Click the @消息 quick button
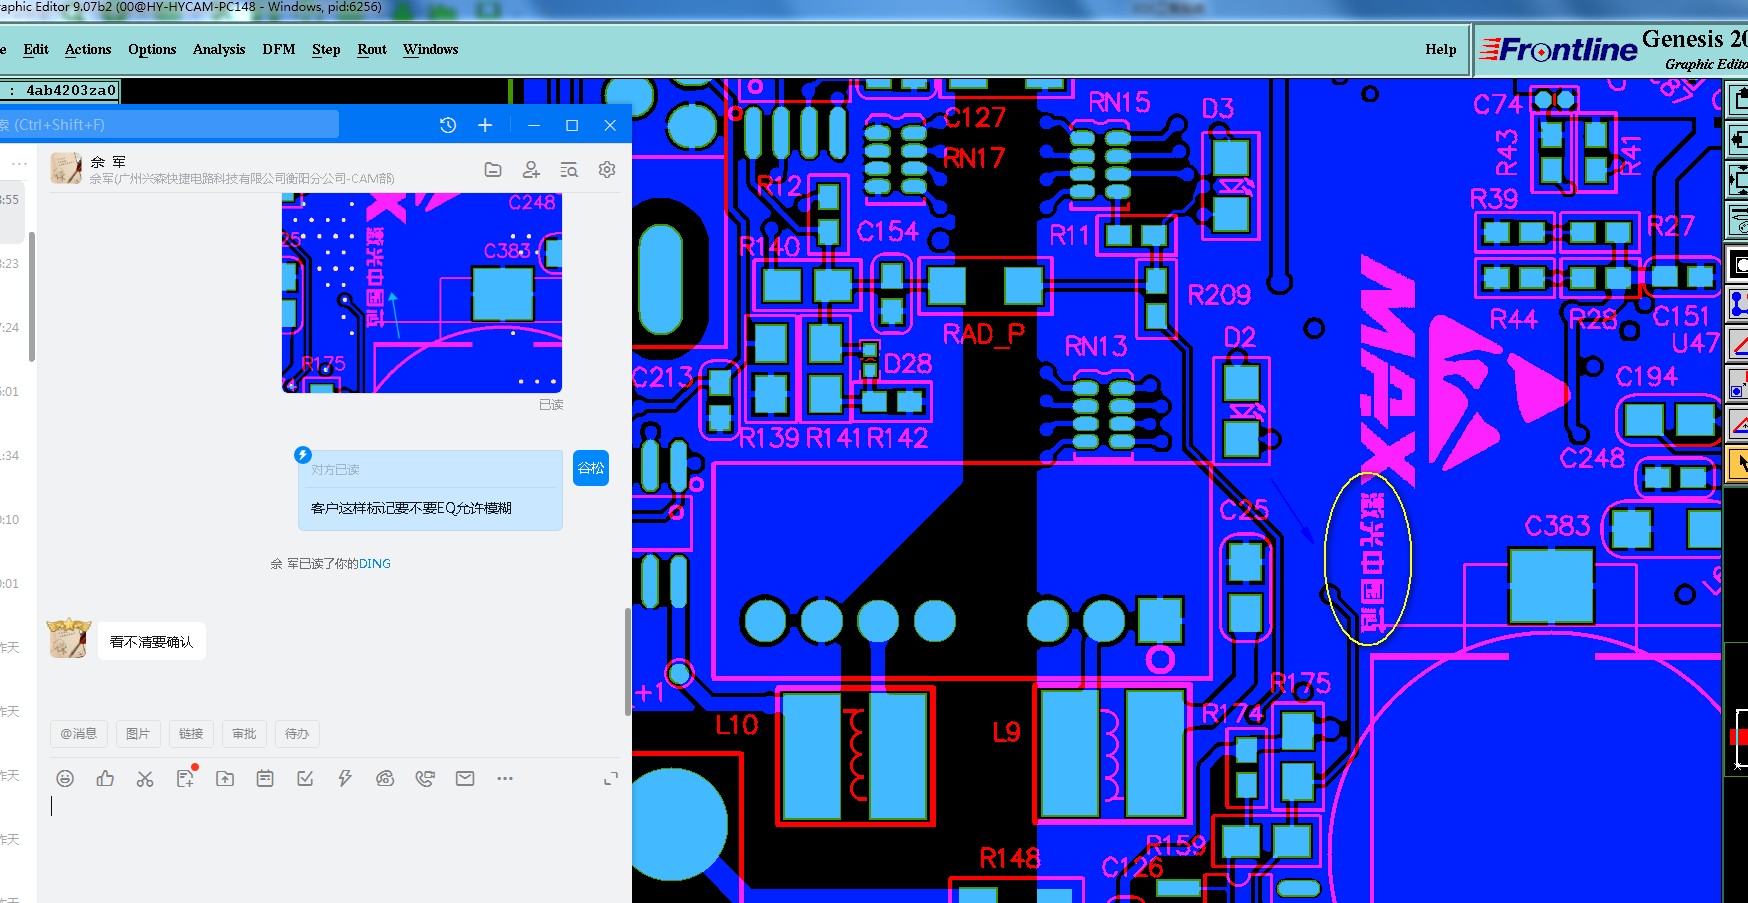The height and width of the screenshot is (903, 1748). [x=78, y=734]
